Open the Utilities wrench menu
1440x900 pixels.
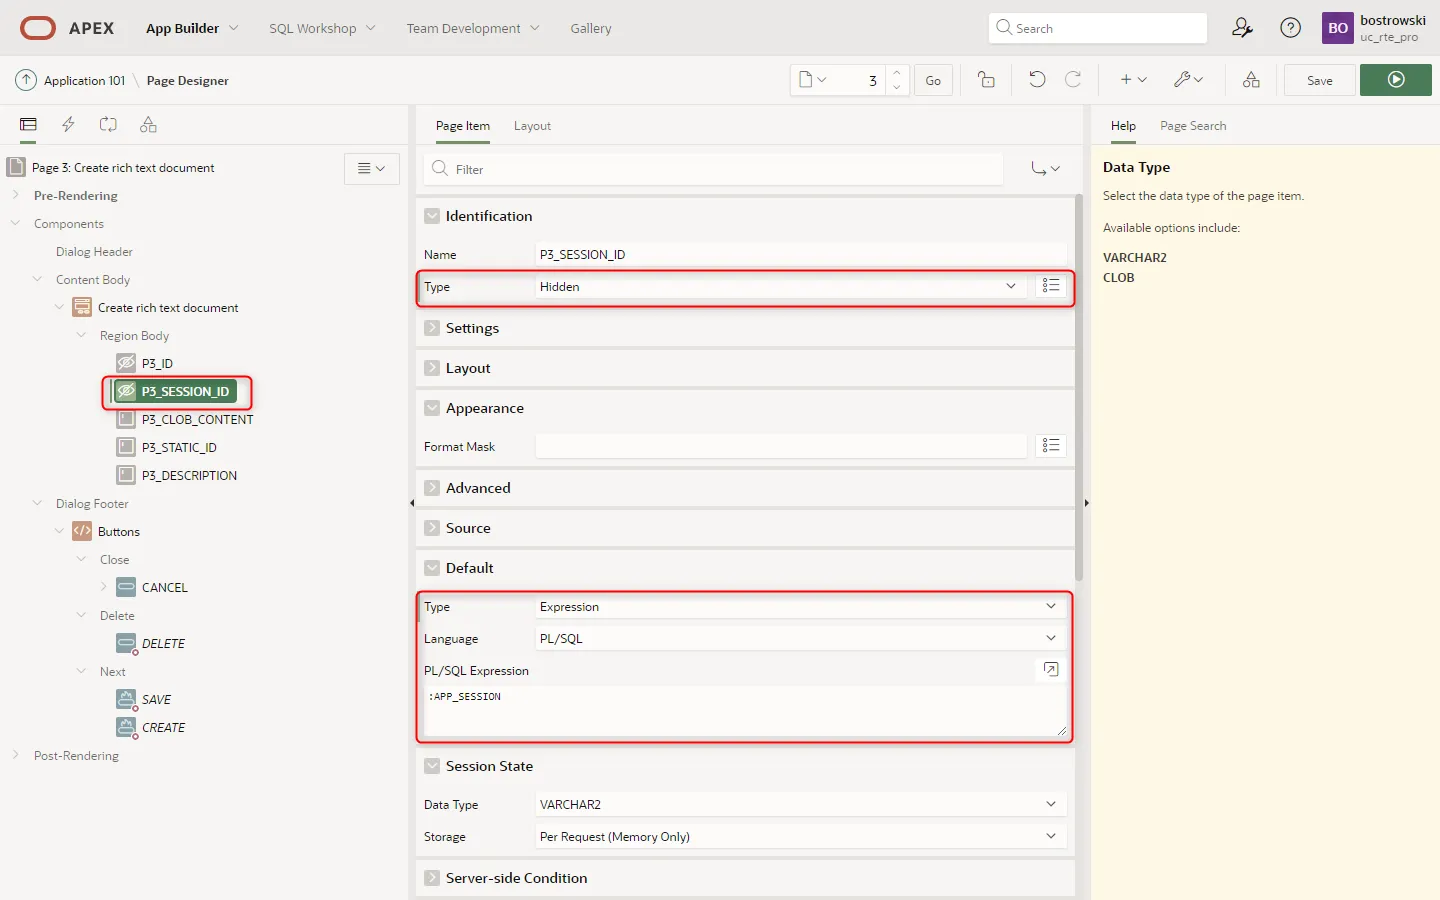point(1187,80)
